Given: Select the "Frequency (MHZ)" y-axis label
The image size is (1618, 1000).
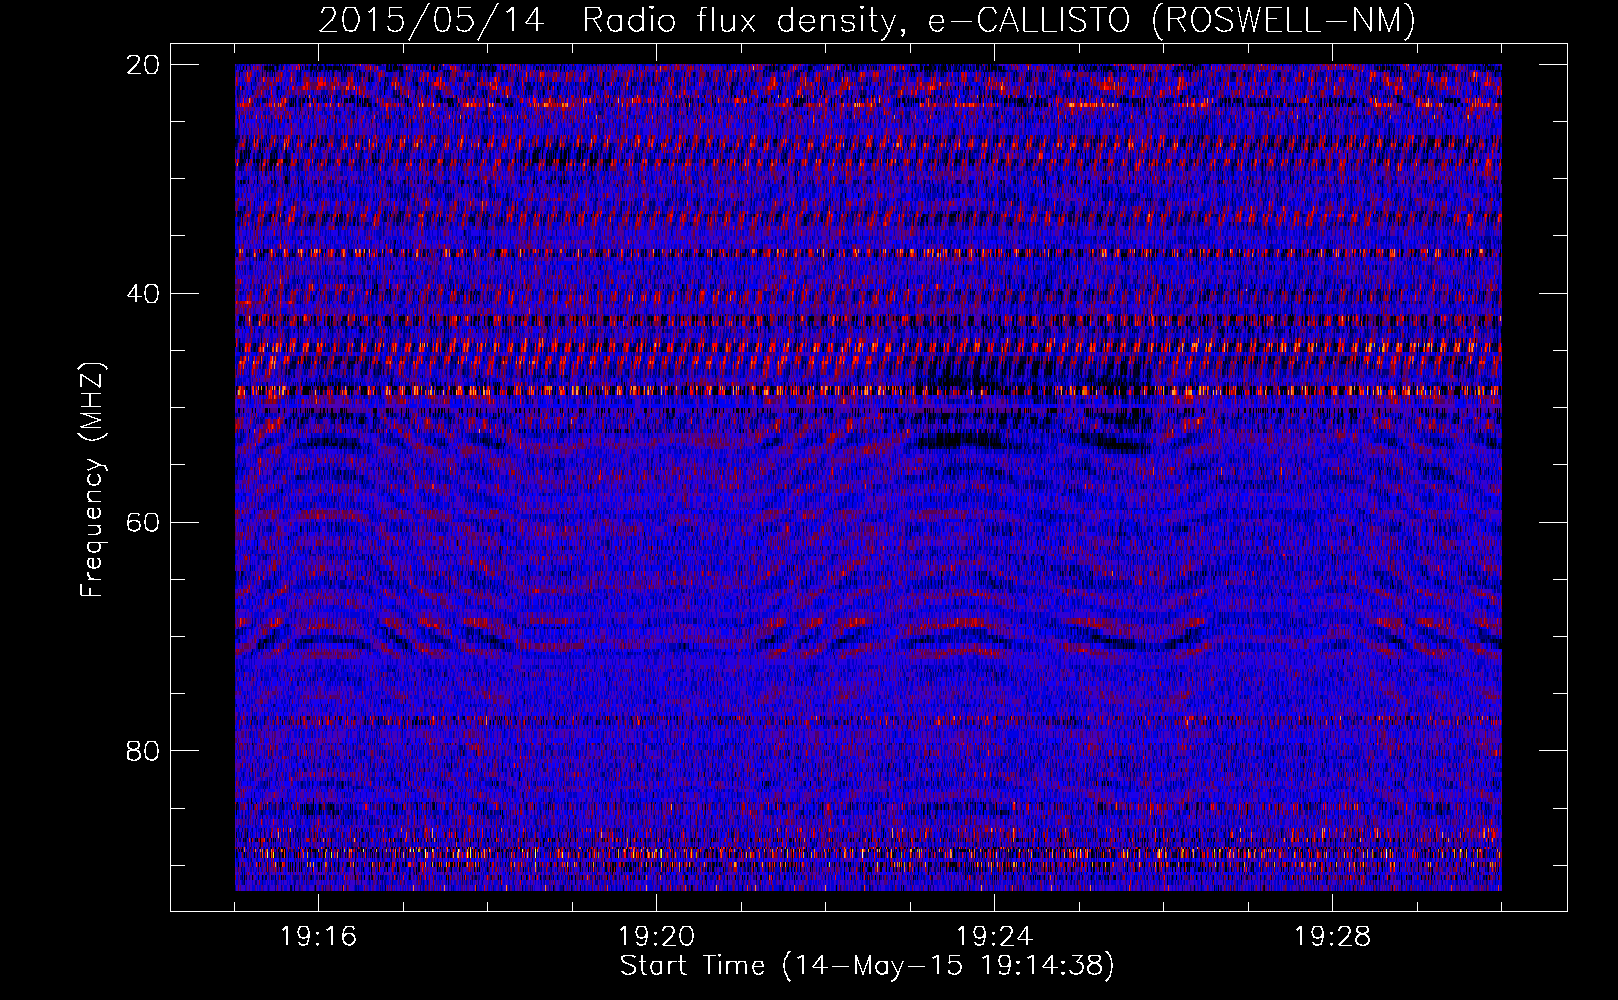Looking at the screenshot, I should coord(92,480).
